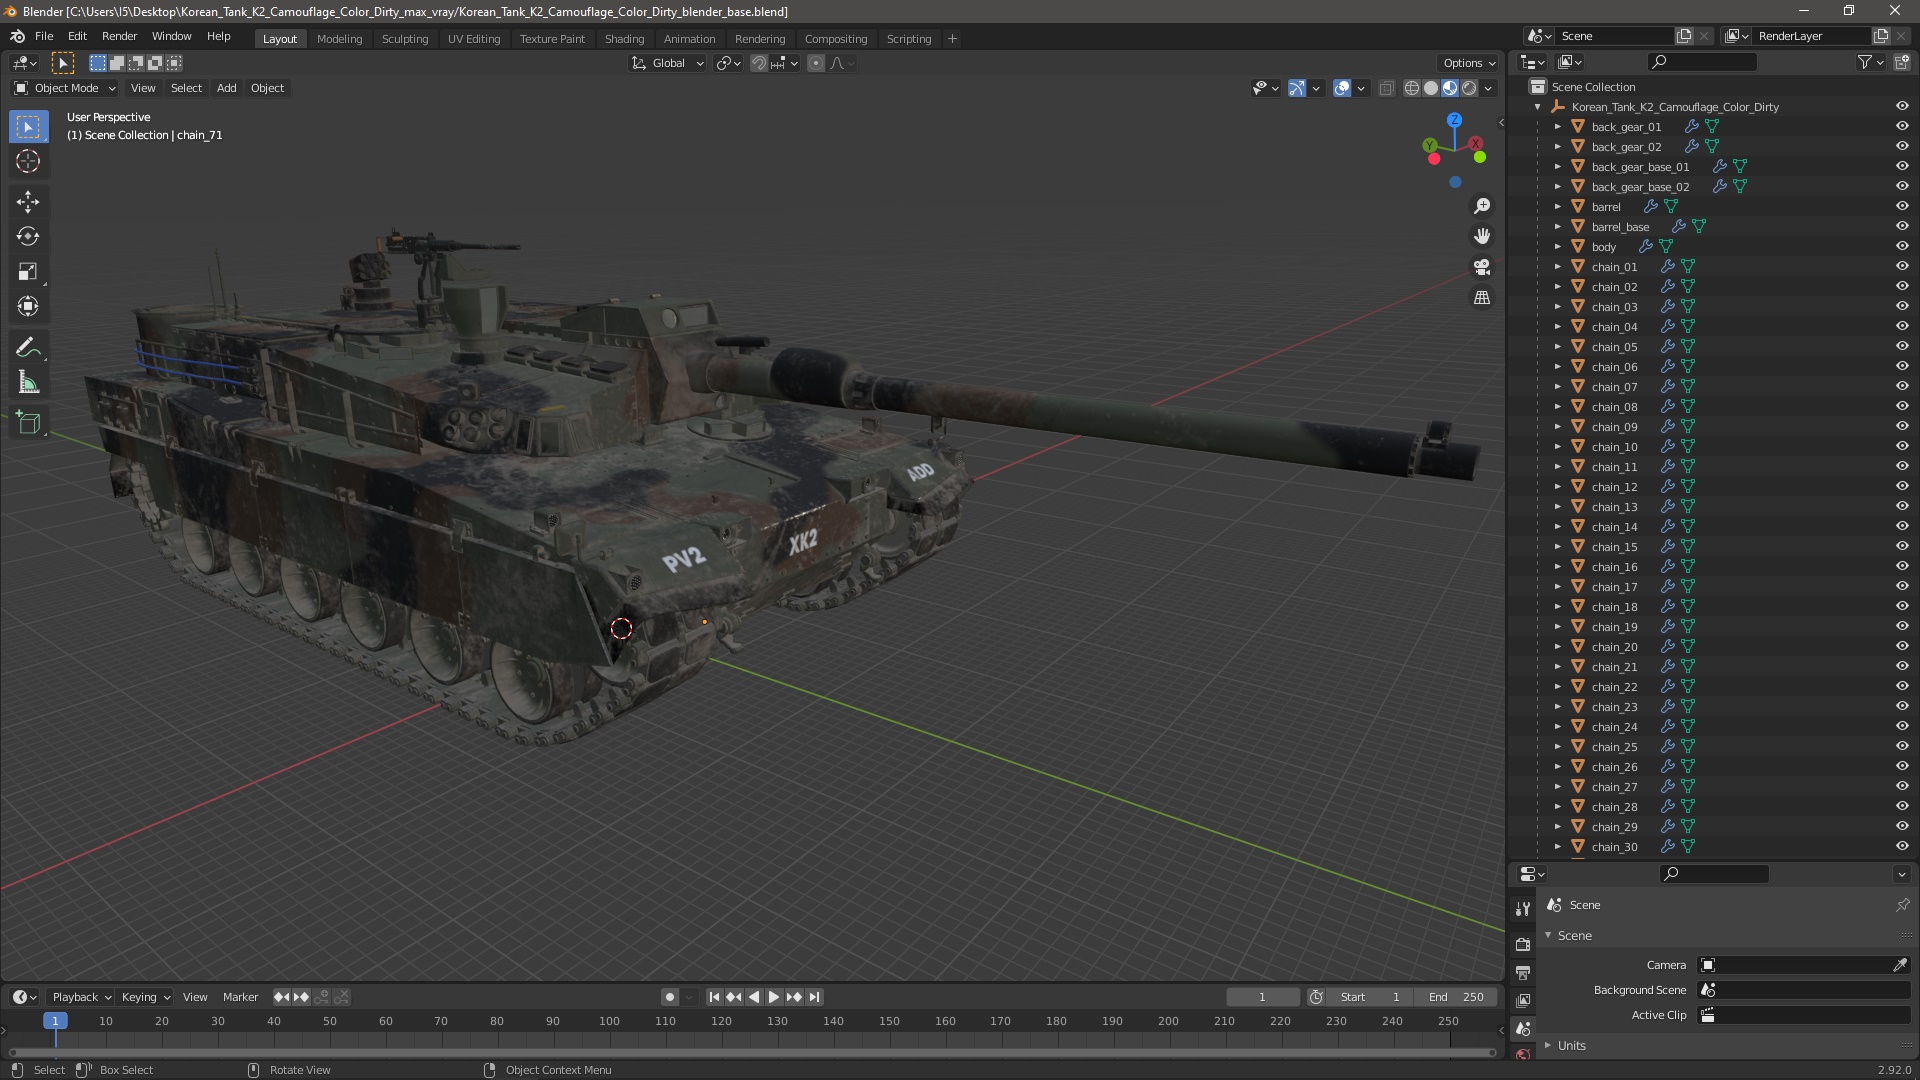Image resolution: width=1920 pixels, height=1080 pixels.
Task: Open the Output properties tab
Action: tap(1523, 972)
